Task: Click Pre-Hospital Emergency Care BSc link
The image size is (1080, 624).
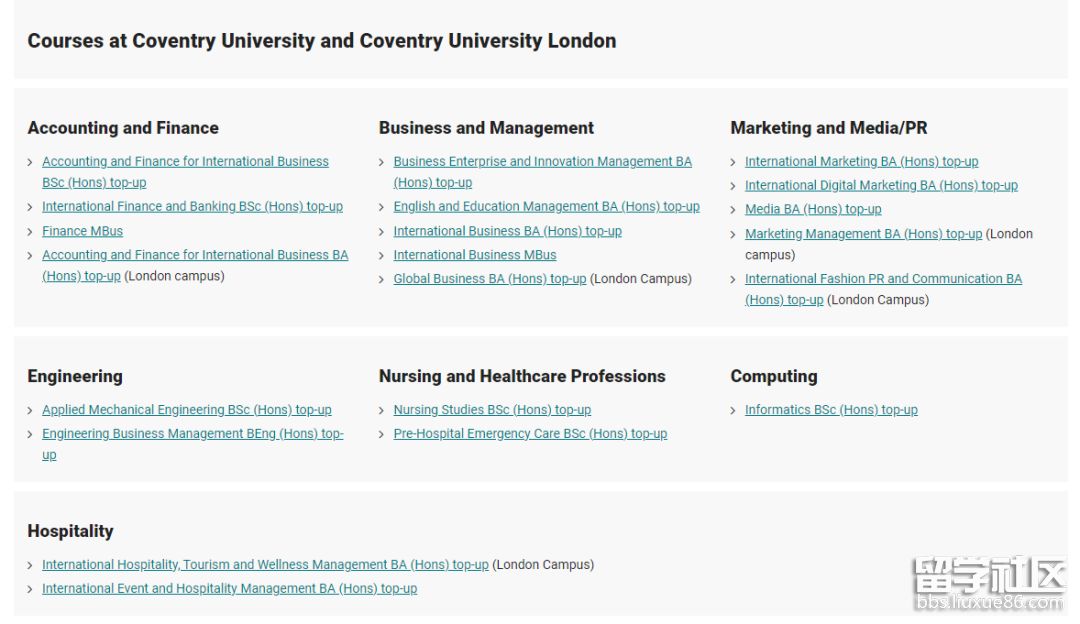Action: (x=530, y=434)
